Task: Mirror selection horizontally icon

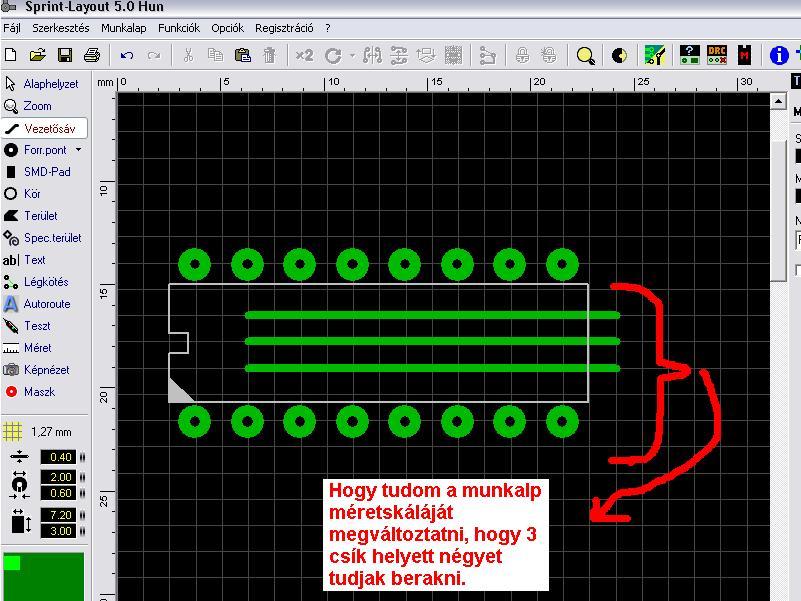Action: [372, 55]
